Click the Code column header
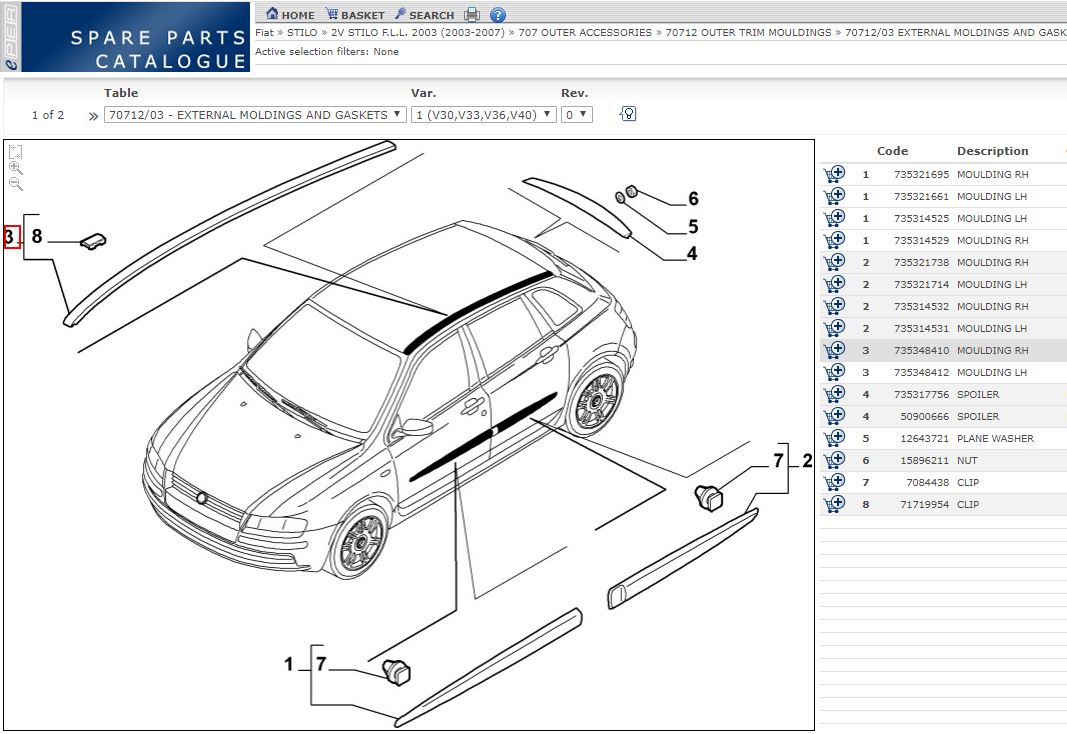 coord(892,151)
